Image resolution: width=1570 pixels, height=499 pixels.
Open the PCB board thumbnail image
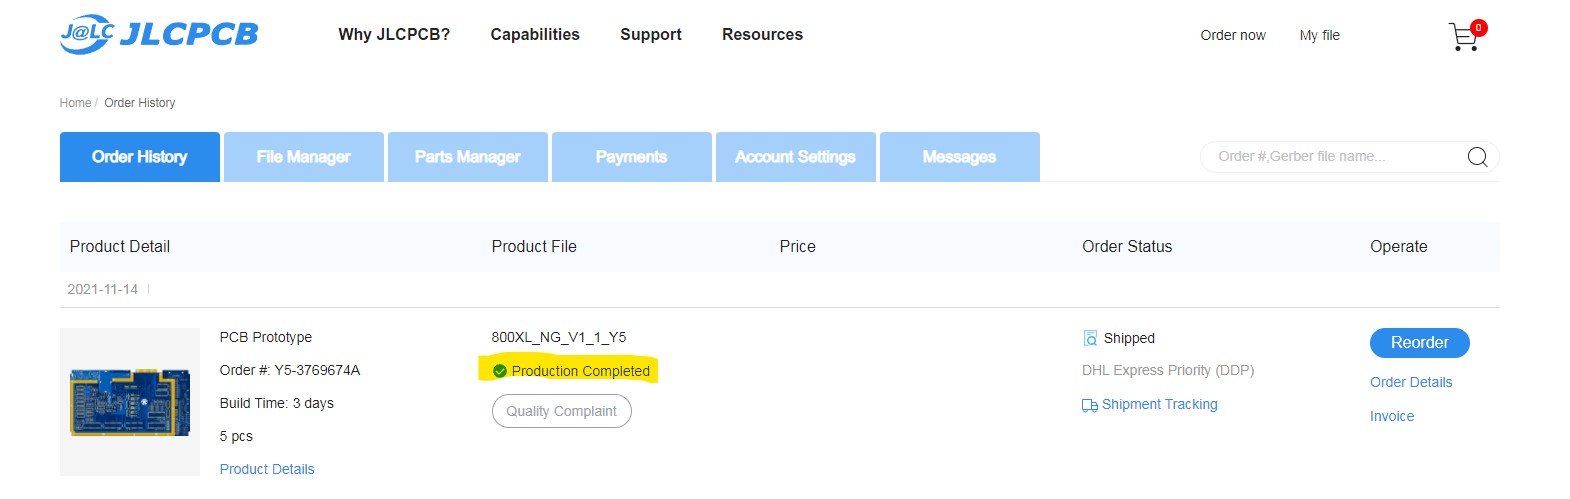pyautogui.click(x=130, y=402)
